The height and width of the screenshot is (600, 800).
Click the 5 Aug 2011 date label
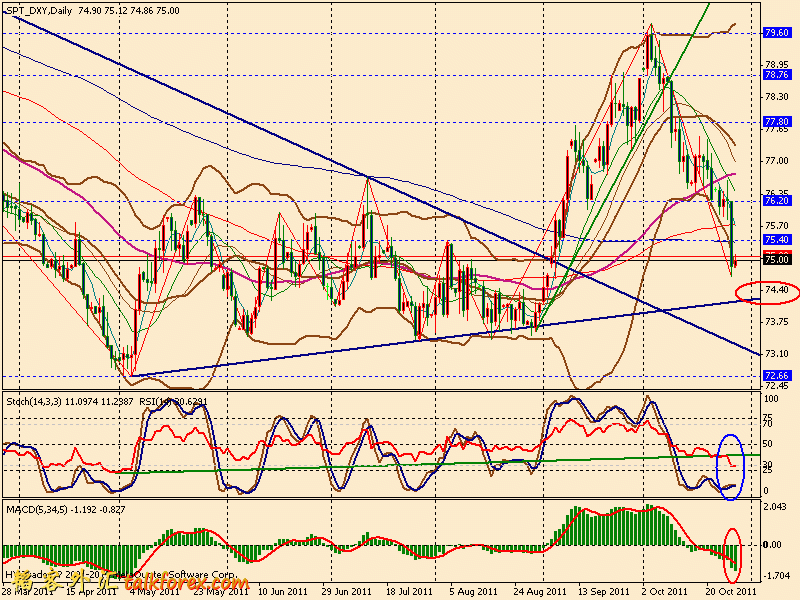pyautogui.click(x=473, y=592)
